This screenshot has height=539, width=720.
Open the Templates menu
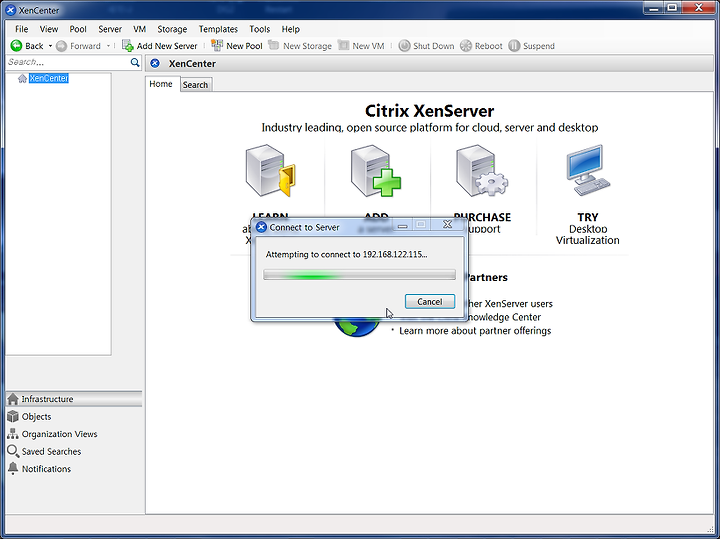tap(218, 29)
